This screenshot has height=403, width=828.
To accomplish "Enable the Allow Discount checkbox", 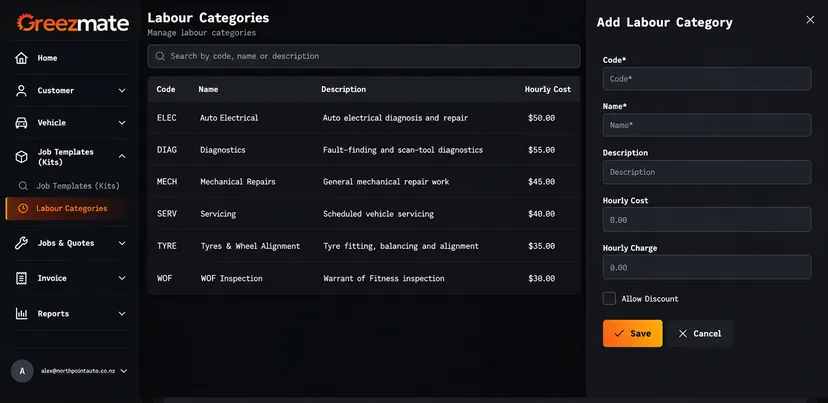I will [x=609, y=298].
